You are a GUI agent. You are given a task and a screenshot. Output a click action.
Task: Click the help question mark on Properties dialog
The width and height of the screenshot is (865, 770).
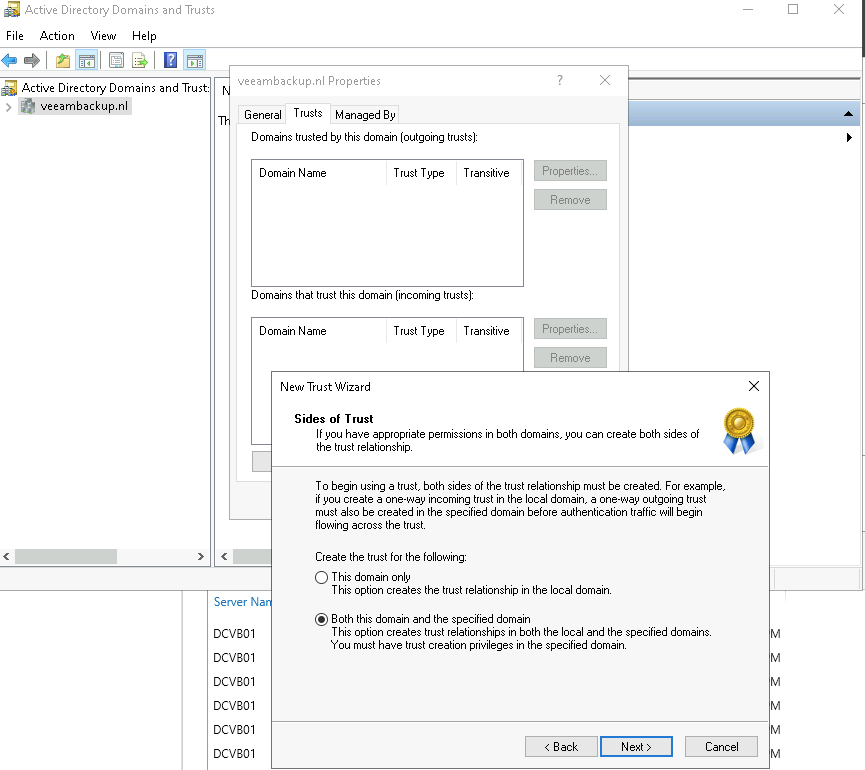[560, 81]
